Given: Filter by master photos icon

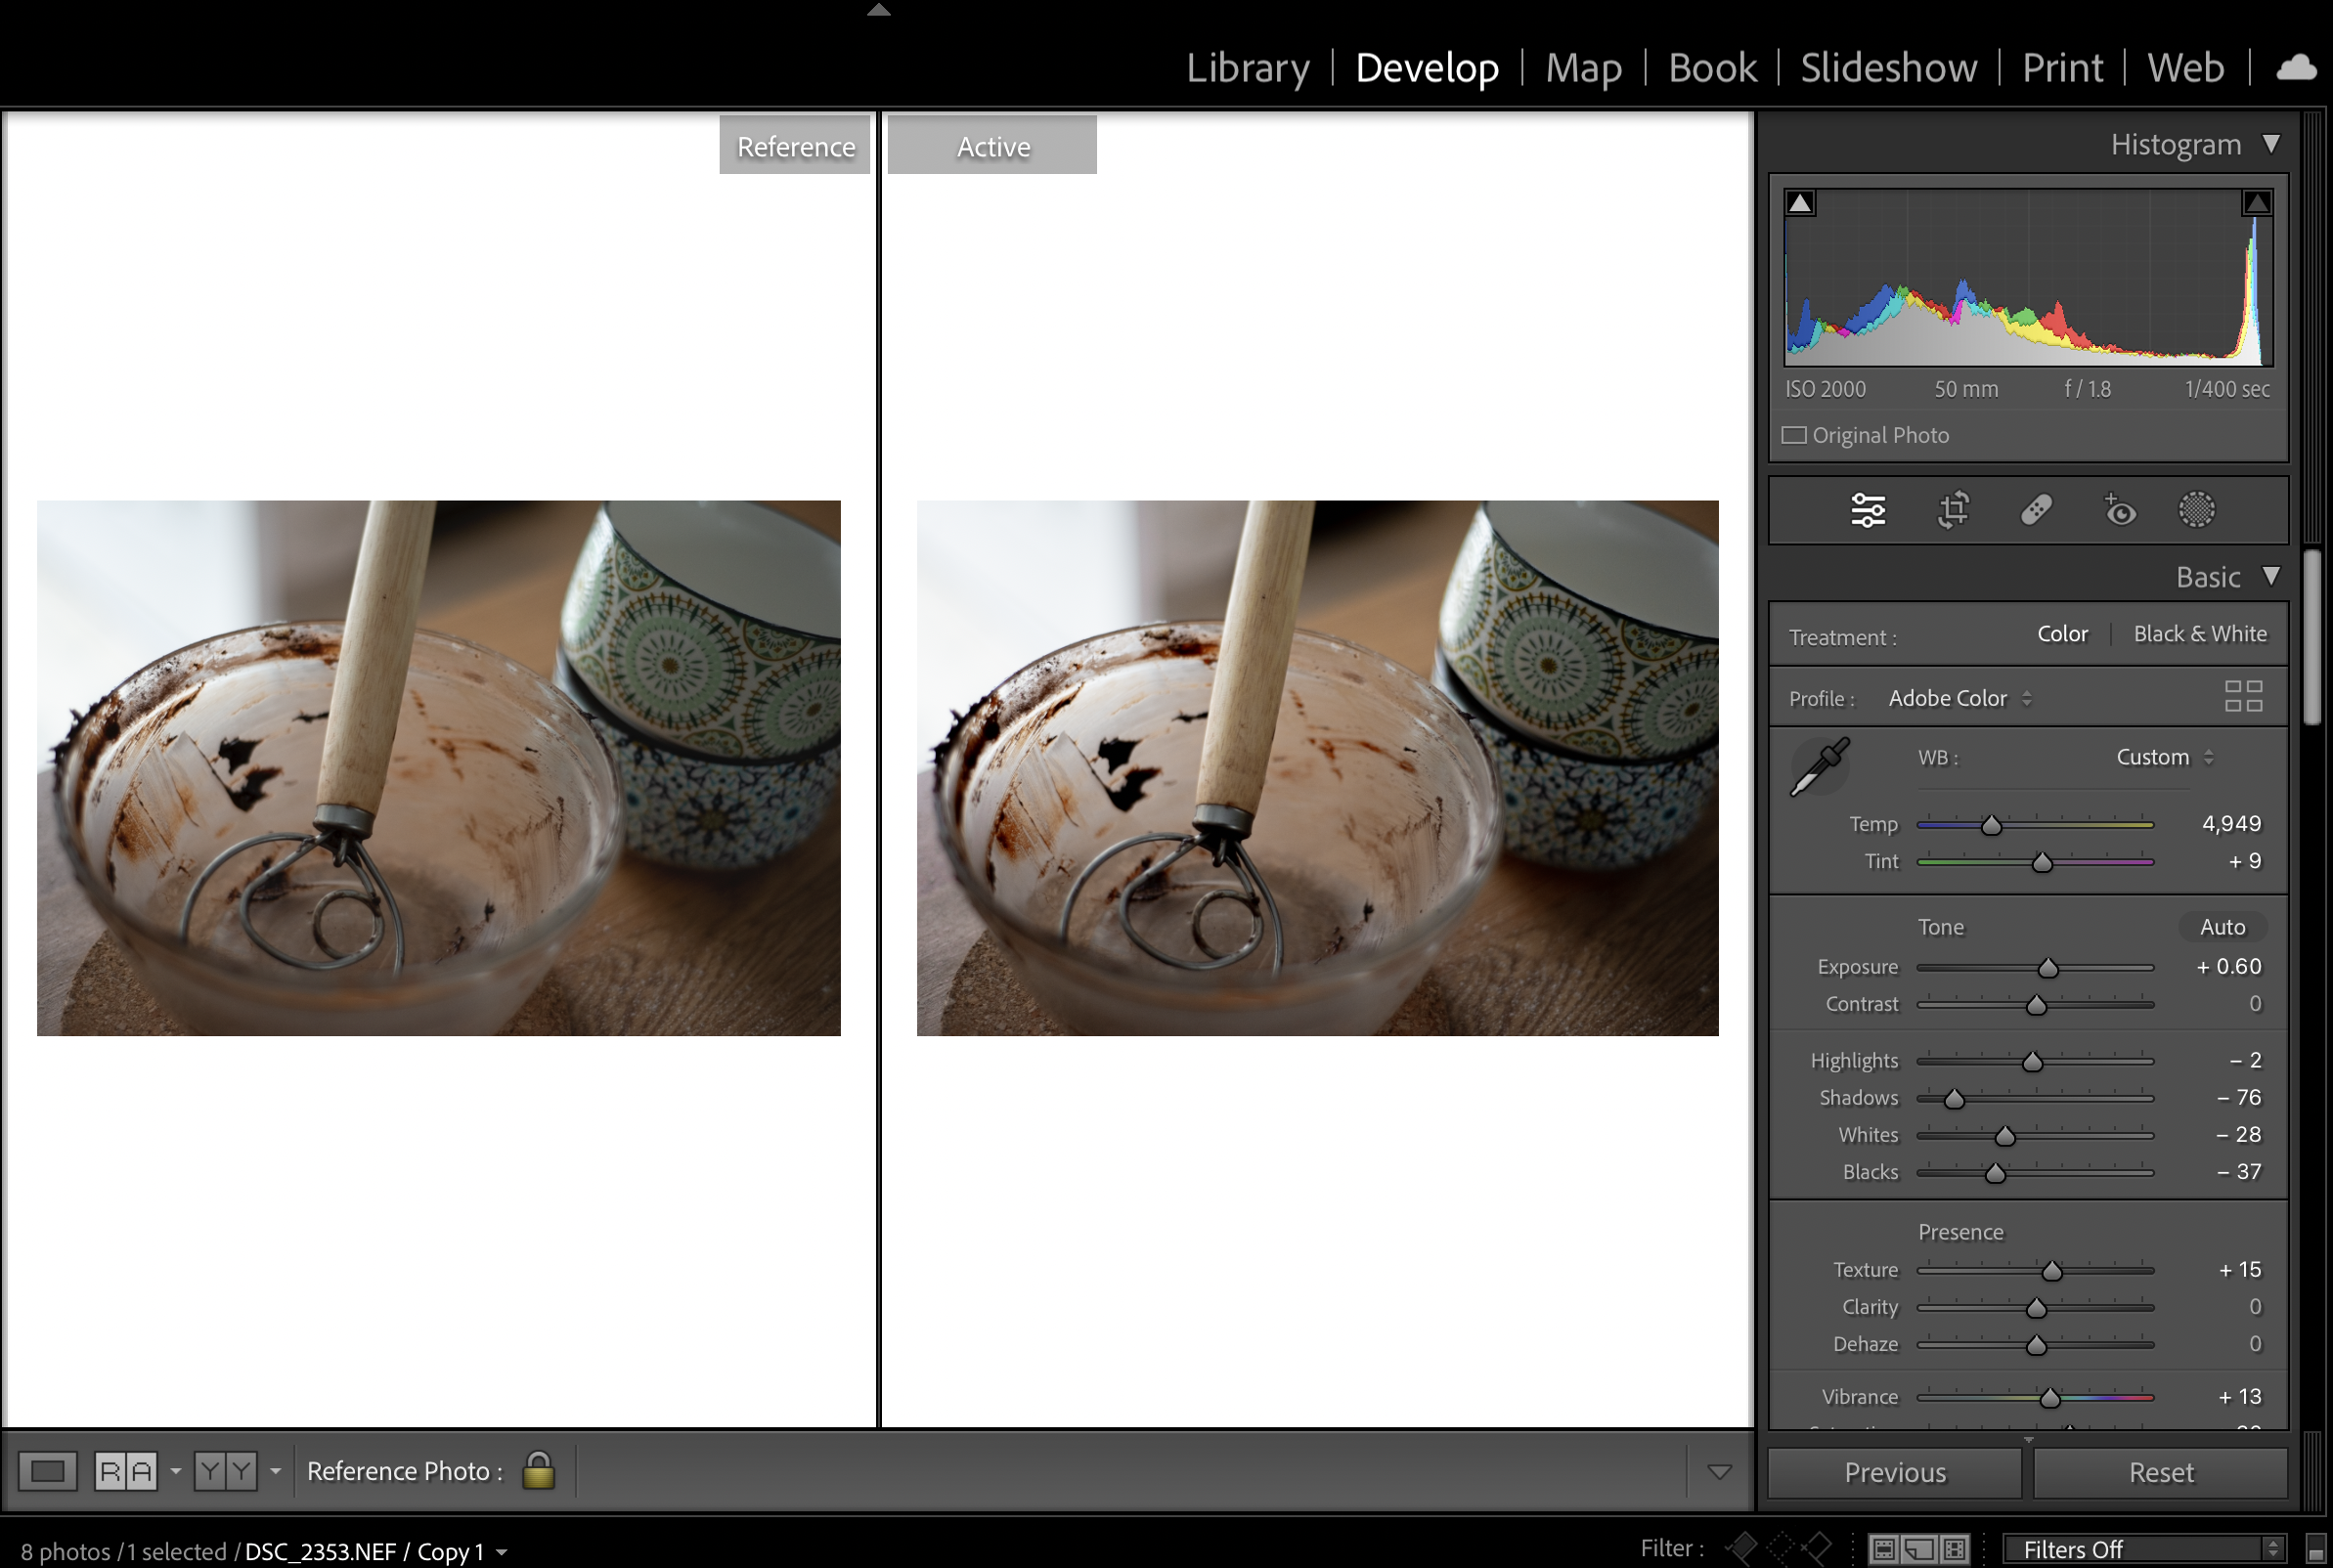Looking at the screenshot, I should (1884, 1549).
